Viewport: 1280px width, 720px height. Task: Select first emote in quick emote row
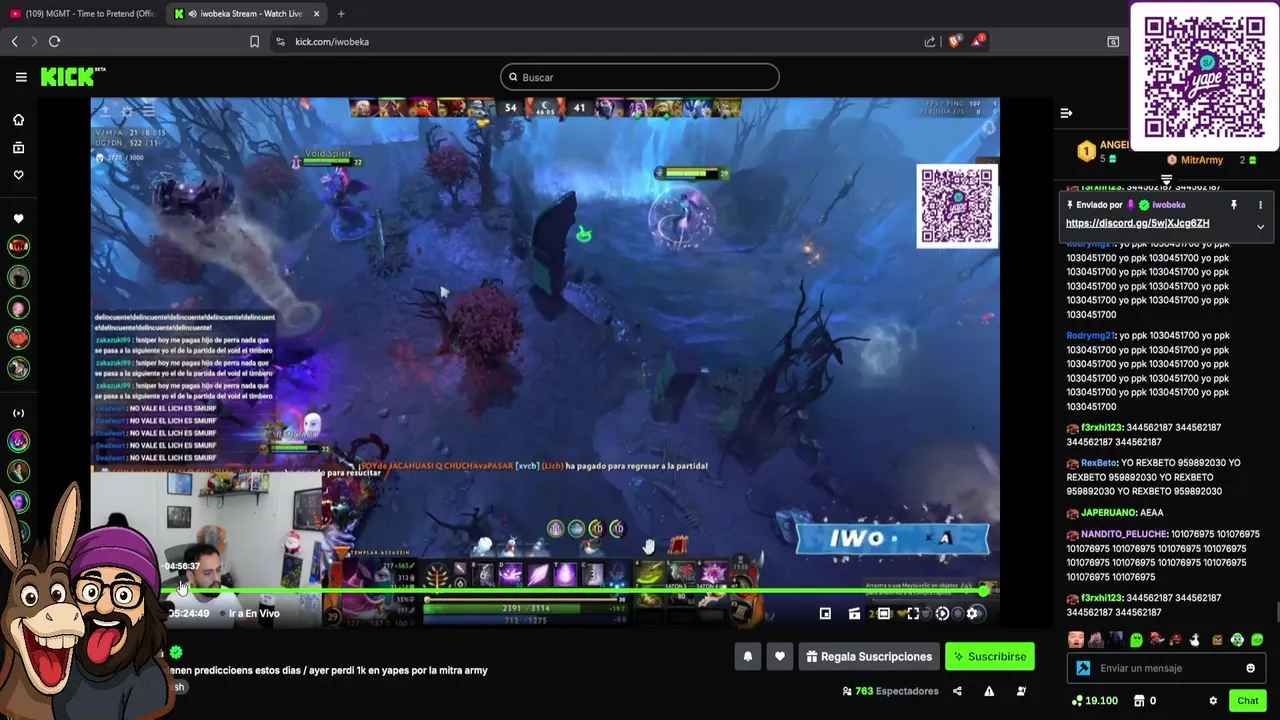pyautogui.click(x=1076, y=640)
